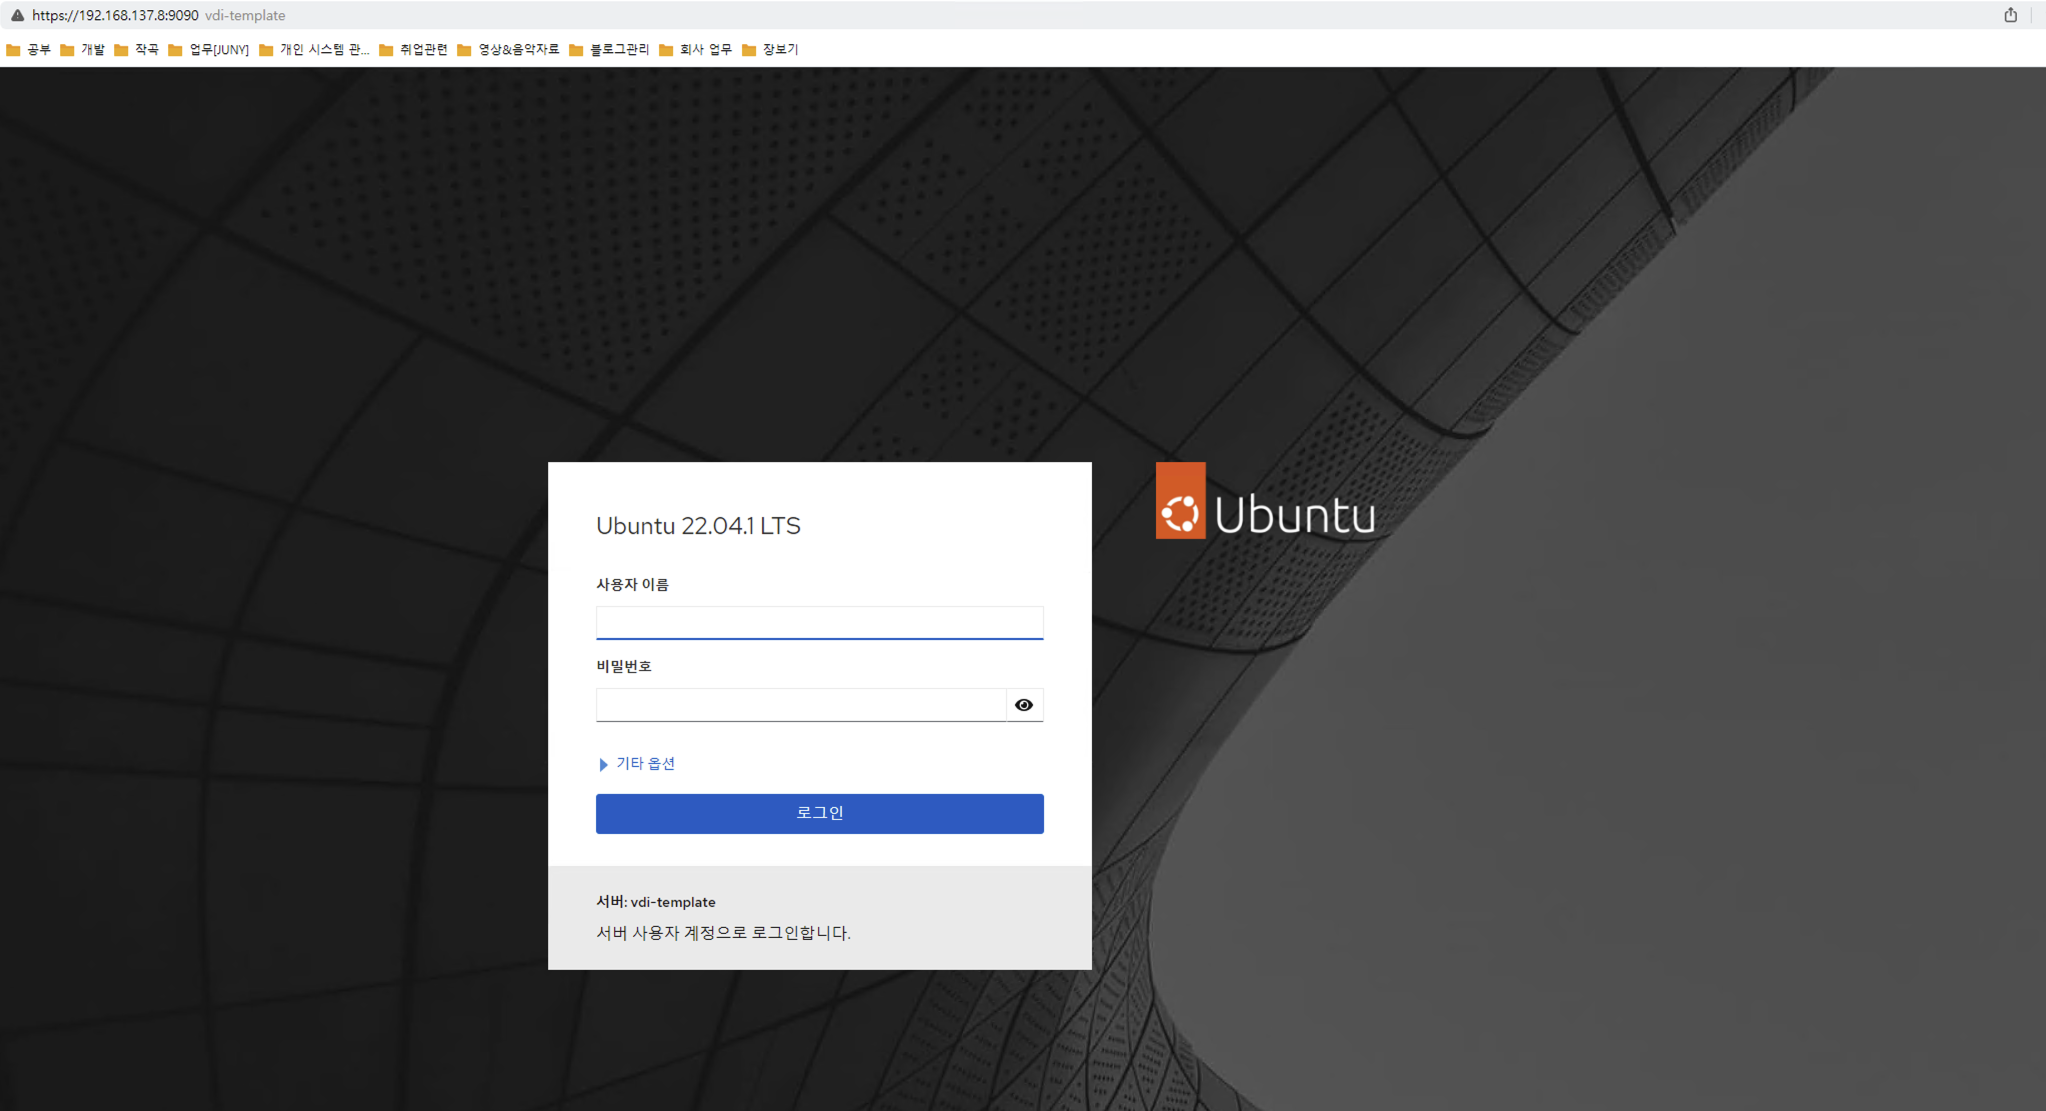Open the 작곡 bookmark folder

137,50
